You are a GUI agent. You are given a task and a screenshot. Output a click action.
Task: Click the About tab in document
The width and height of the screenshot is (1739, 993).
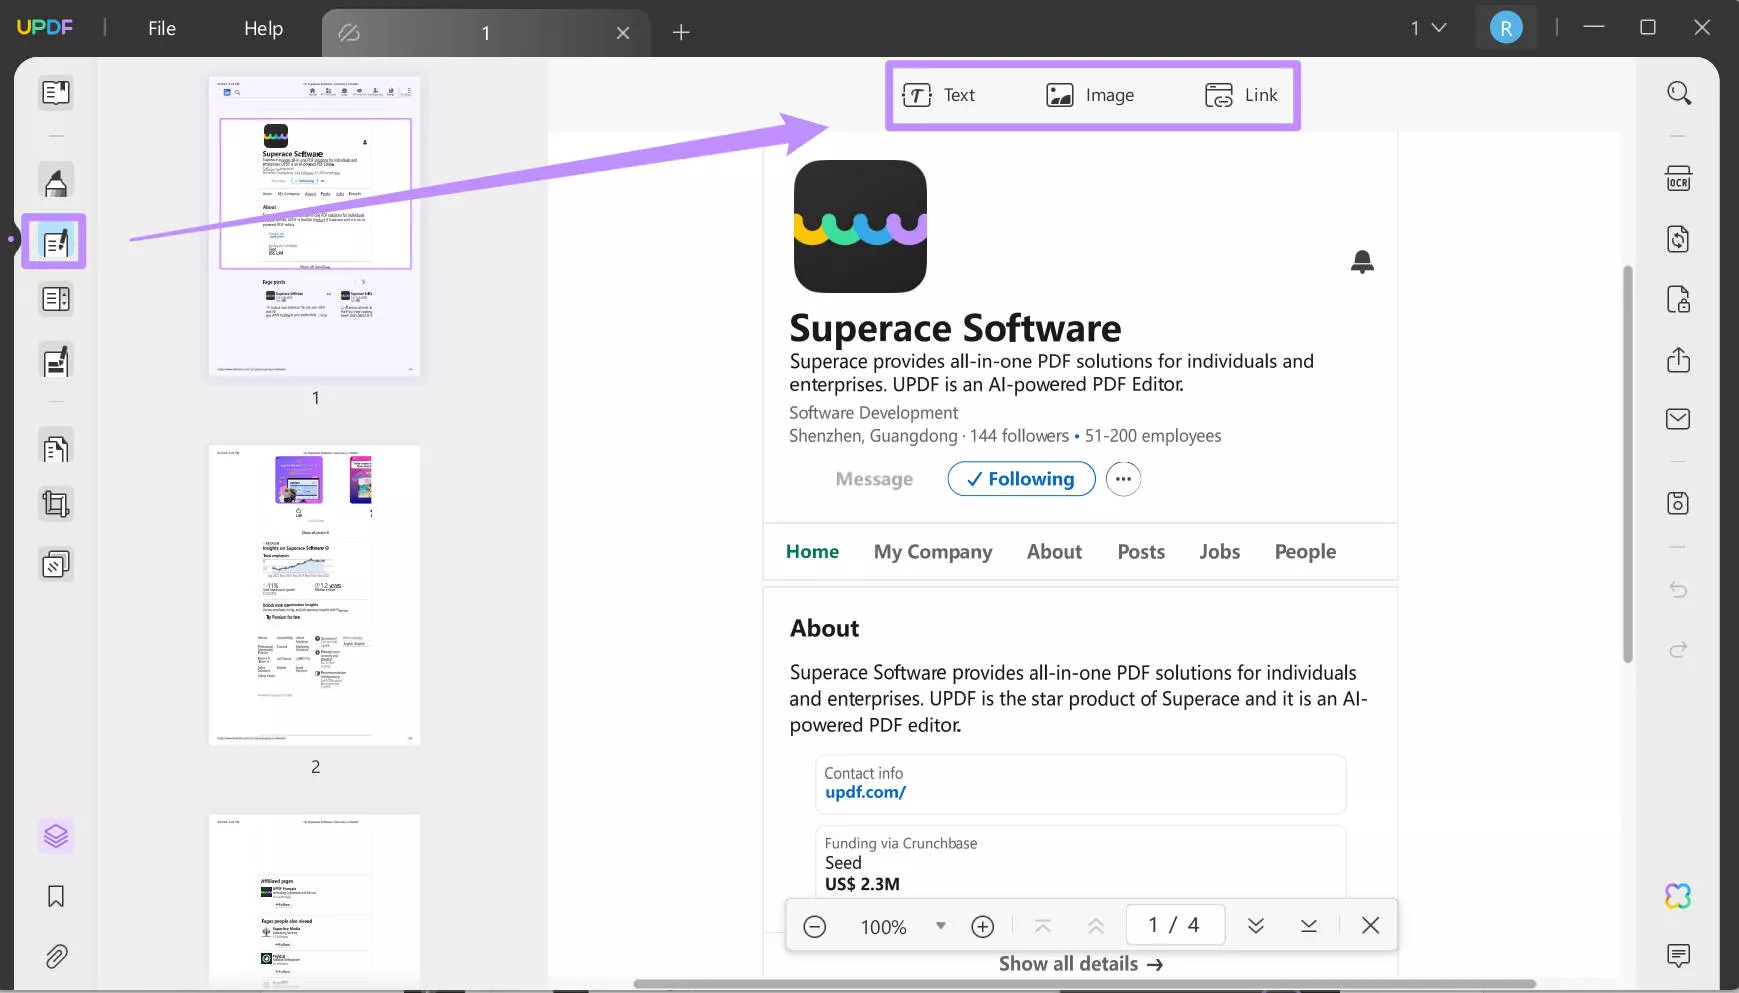click(x=1054, y=552)
